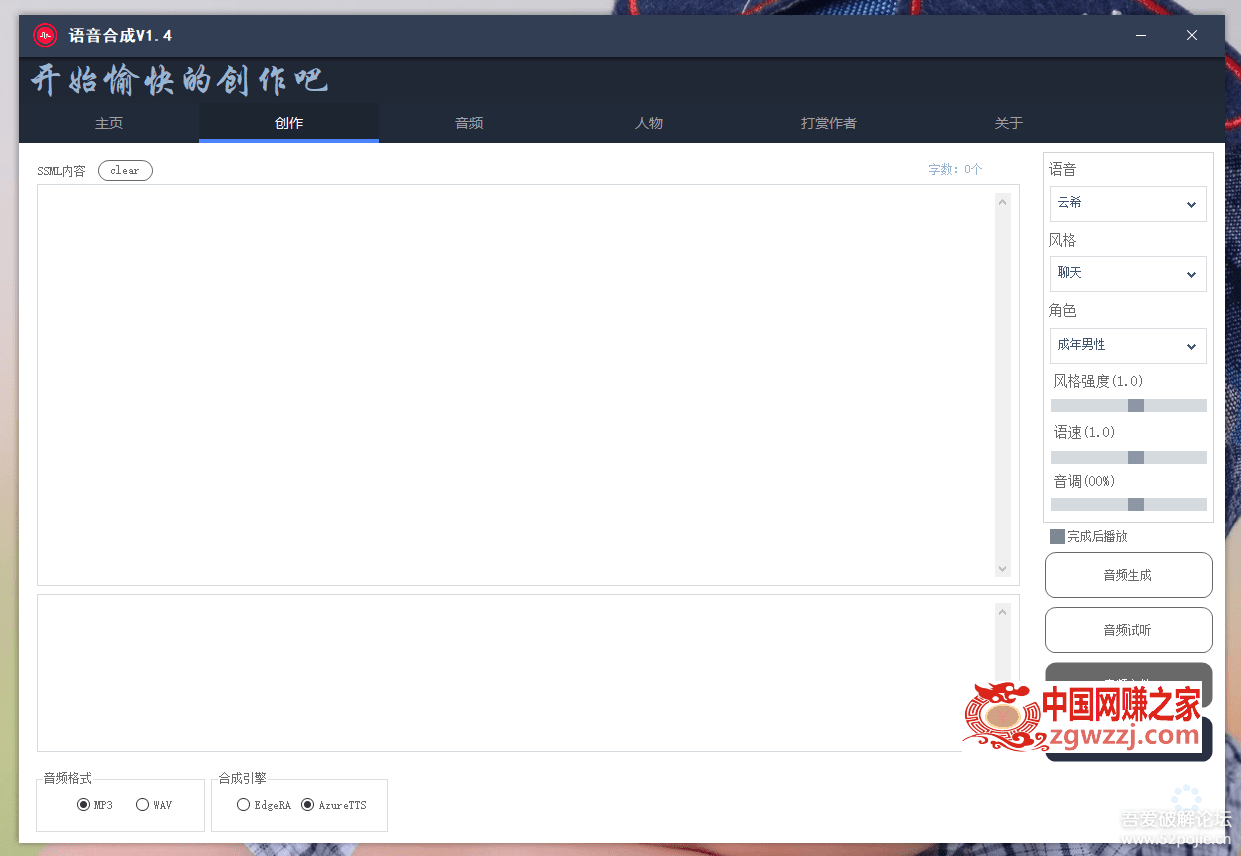The width and height of the screenshot is (1241, 856).
Task: Enable the 完成后播放 checkbox
Action: coord(1057,537)
